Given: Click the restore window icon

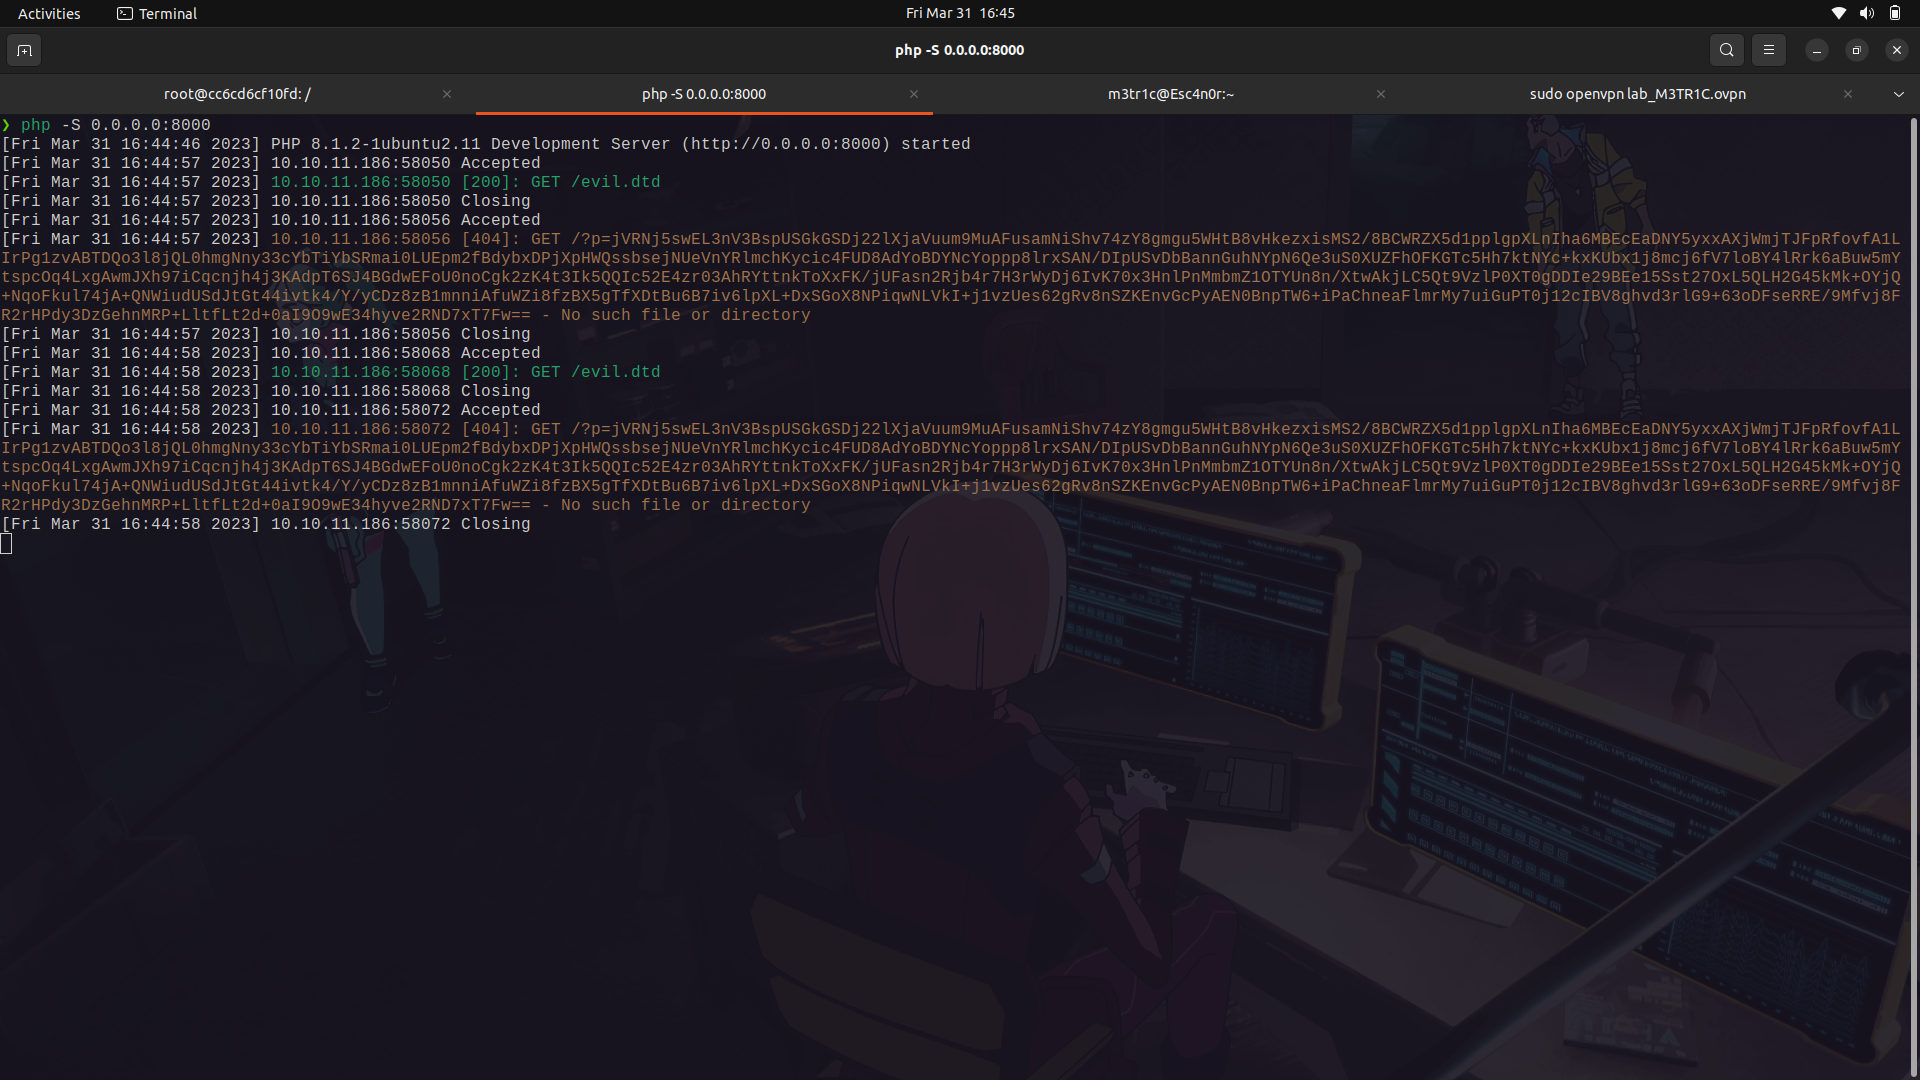Looking at the screenshot, I should pyautogui.click(x=1856, y=50).
